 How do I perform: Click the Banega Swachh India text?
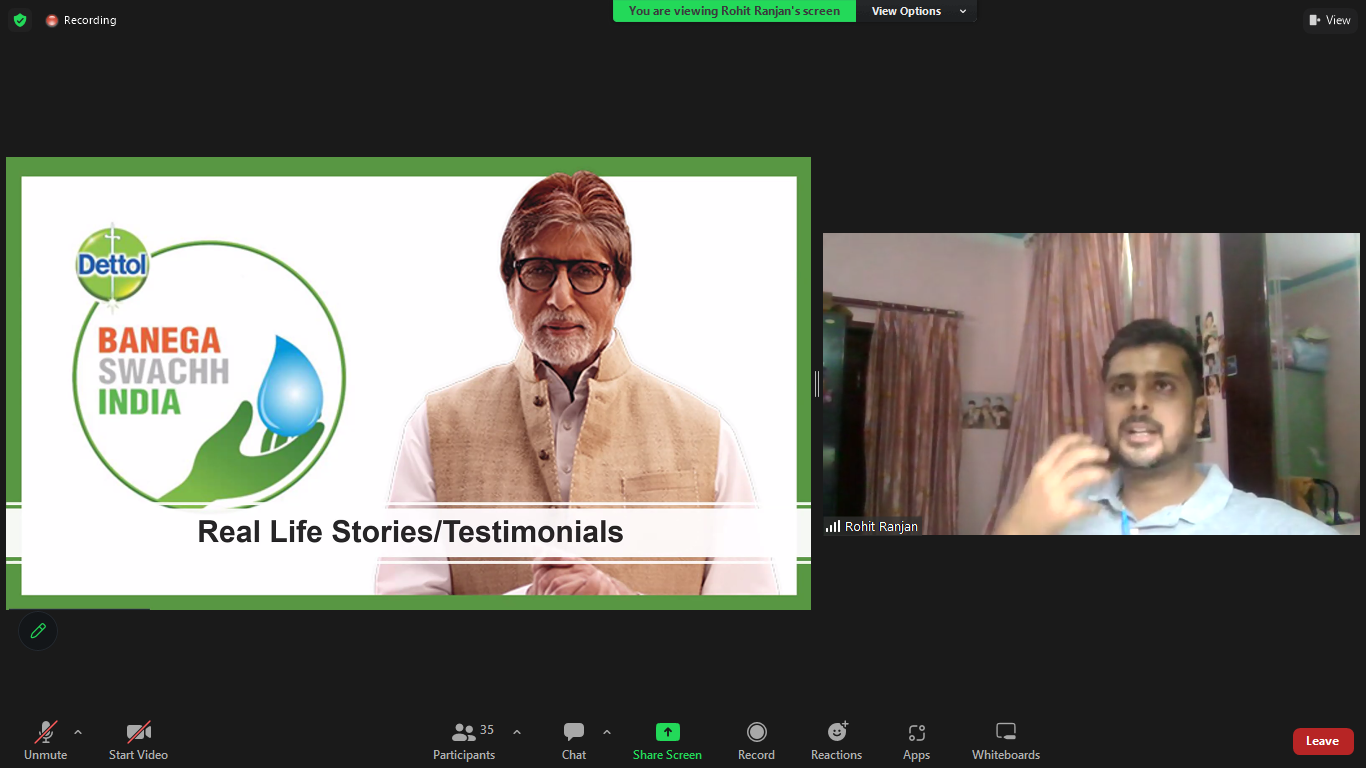pos(163,371)
